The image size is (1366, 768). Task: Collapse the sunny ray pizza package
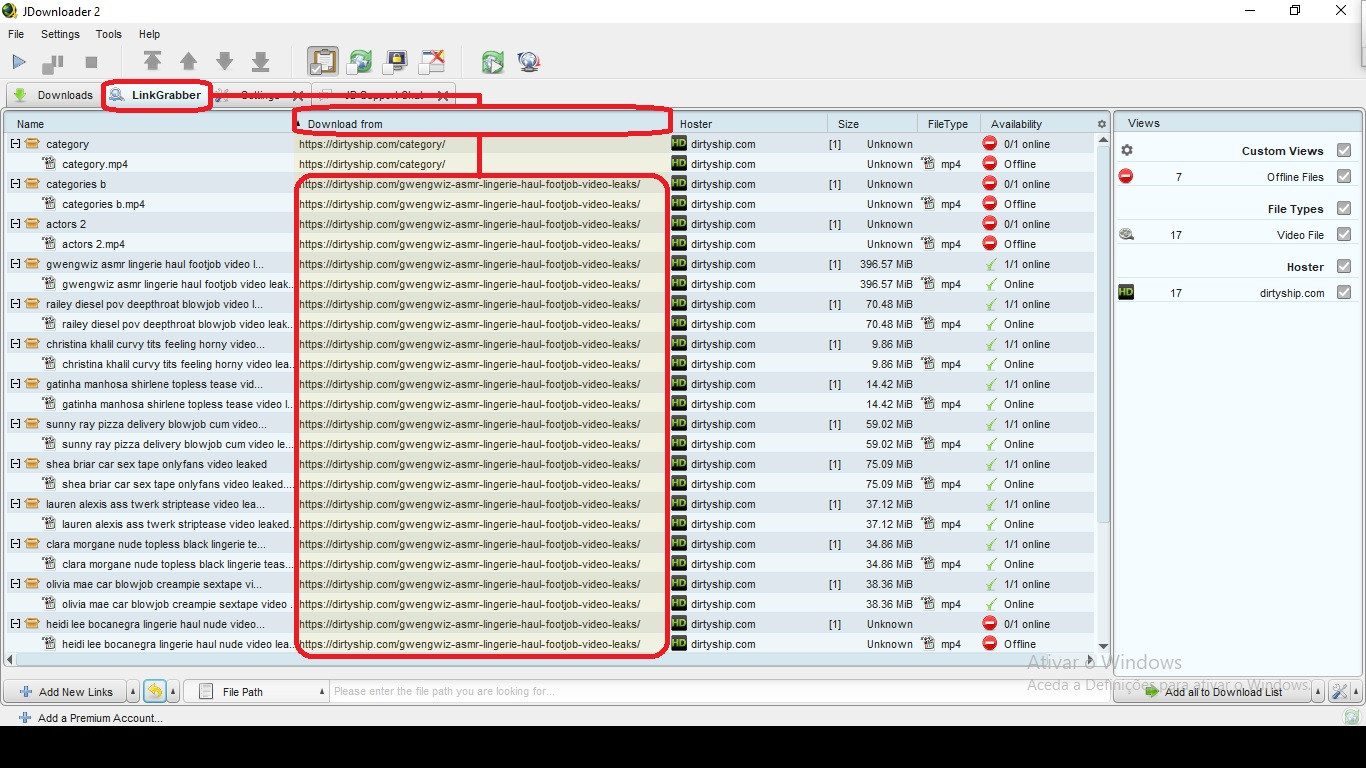point(15,424)
